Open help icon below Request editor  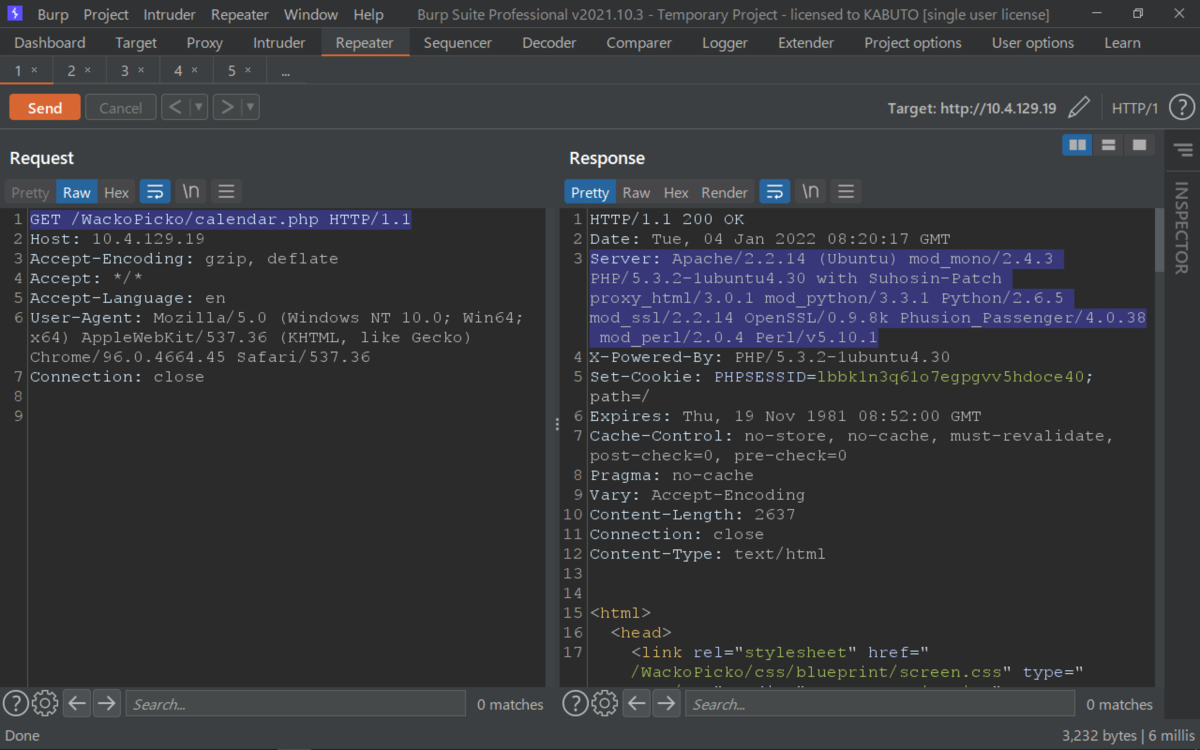point(14,703)
